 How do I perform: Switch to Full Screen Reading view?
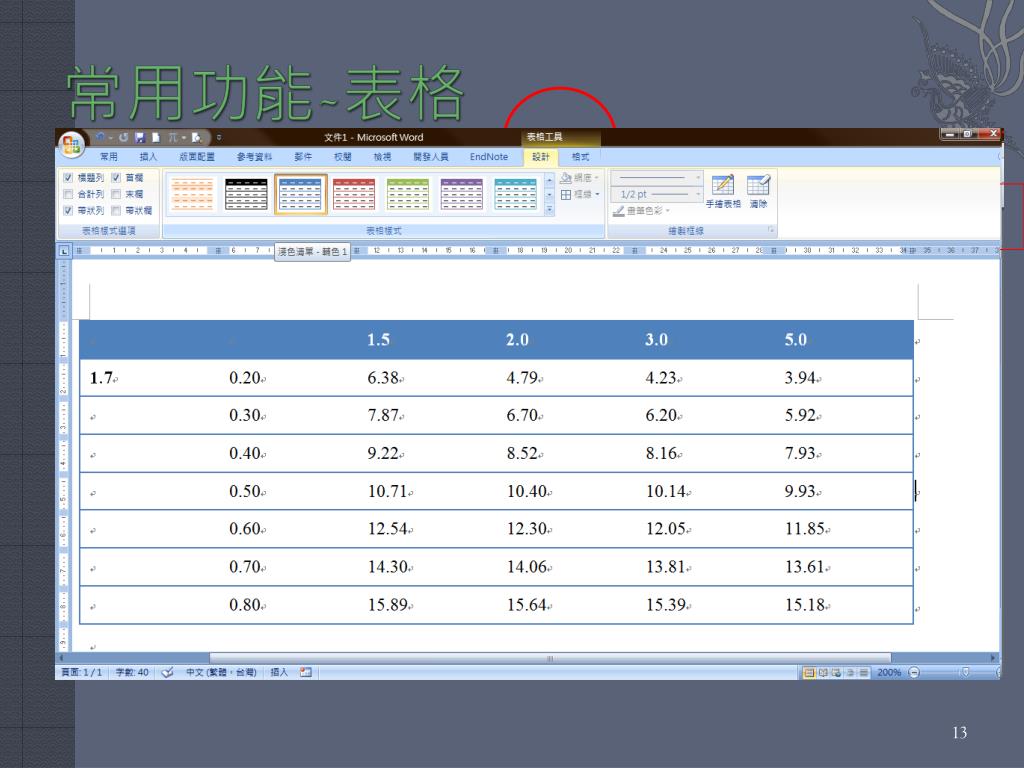click(823, 672)
